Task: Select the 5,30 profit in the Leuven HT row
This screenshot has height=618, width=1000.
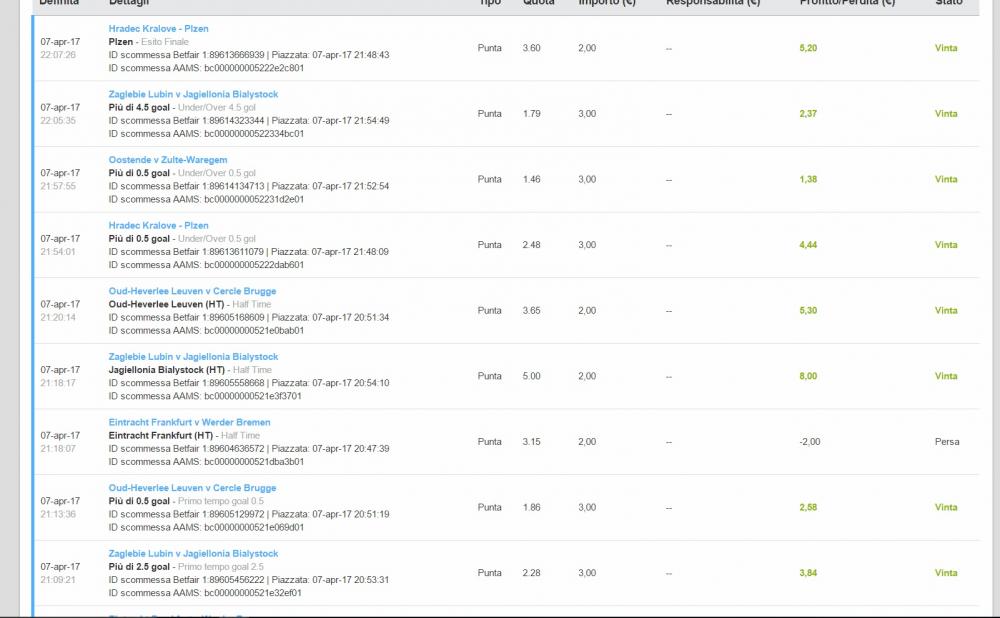Action: 808,311
